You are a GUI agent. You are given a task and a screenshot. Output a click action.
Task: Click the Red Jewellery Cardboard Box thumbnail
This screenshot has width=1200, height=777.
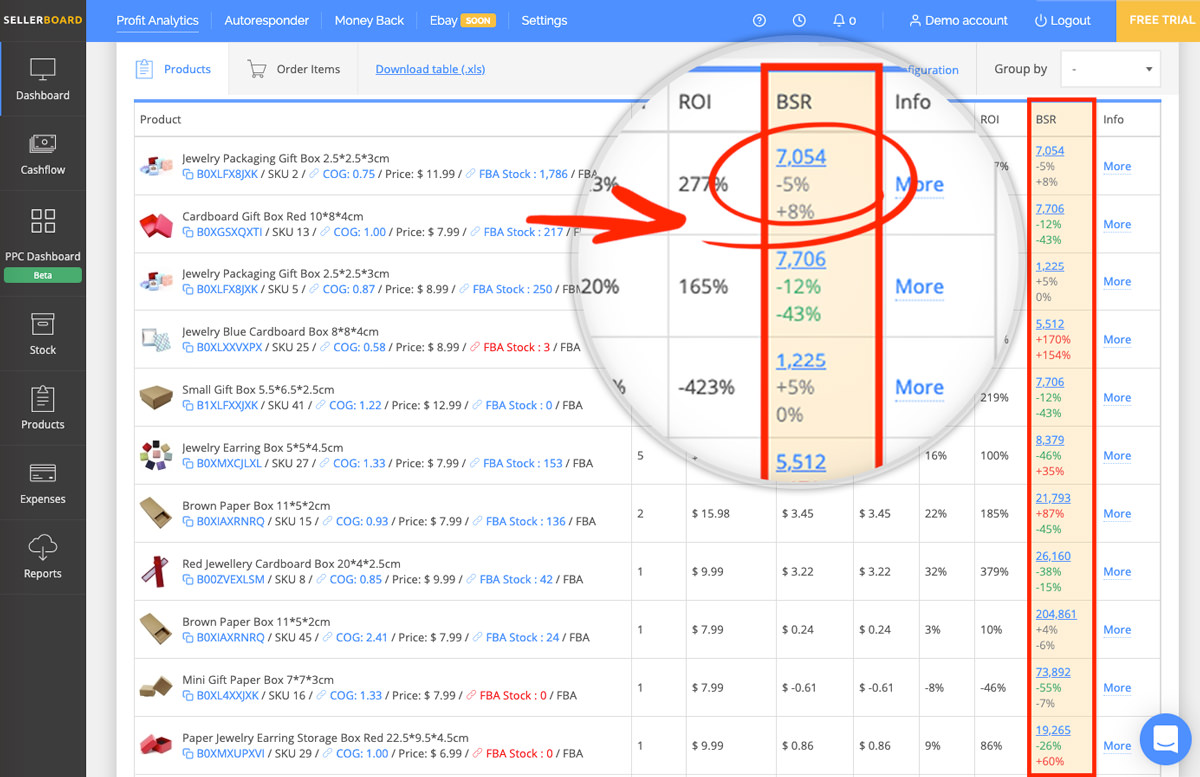pyautogui.click(x=156, y=571)
